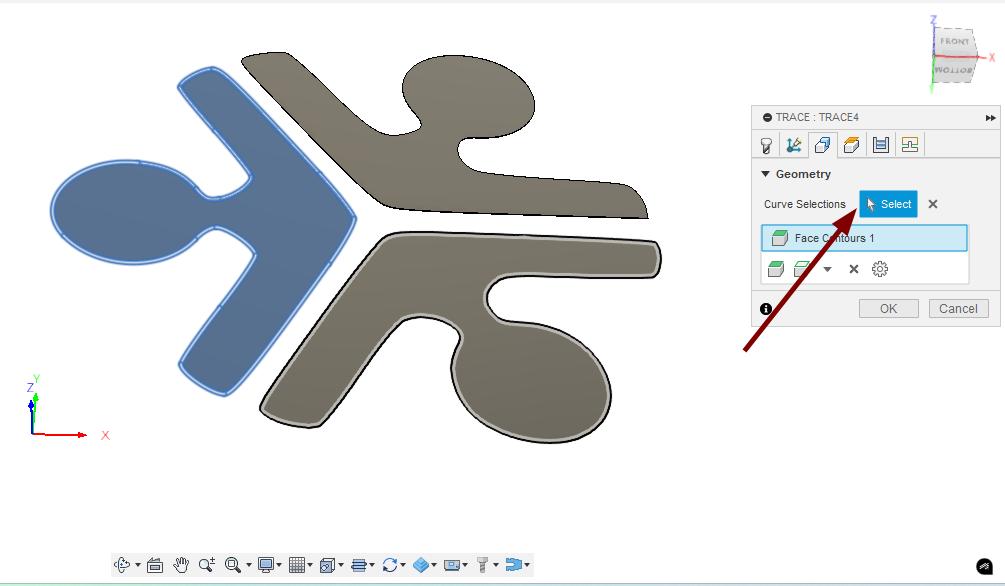
Task: Expand the fixture clamp dropdown arrow
Action: pos(527,565)
